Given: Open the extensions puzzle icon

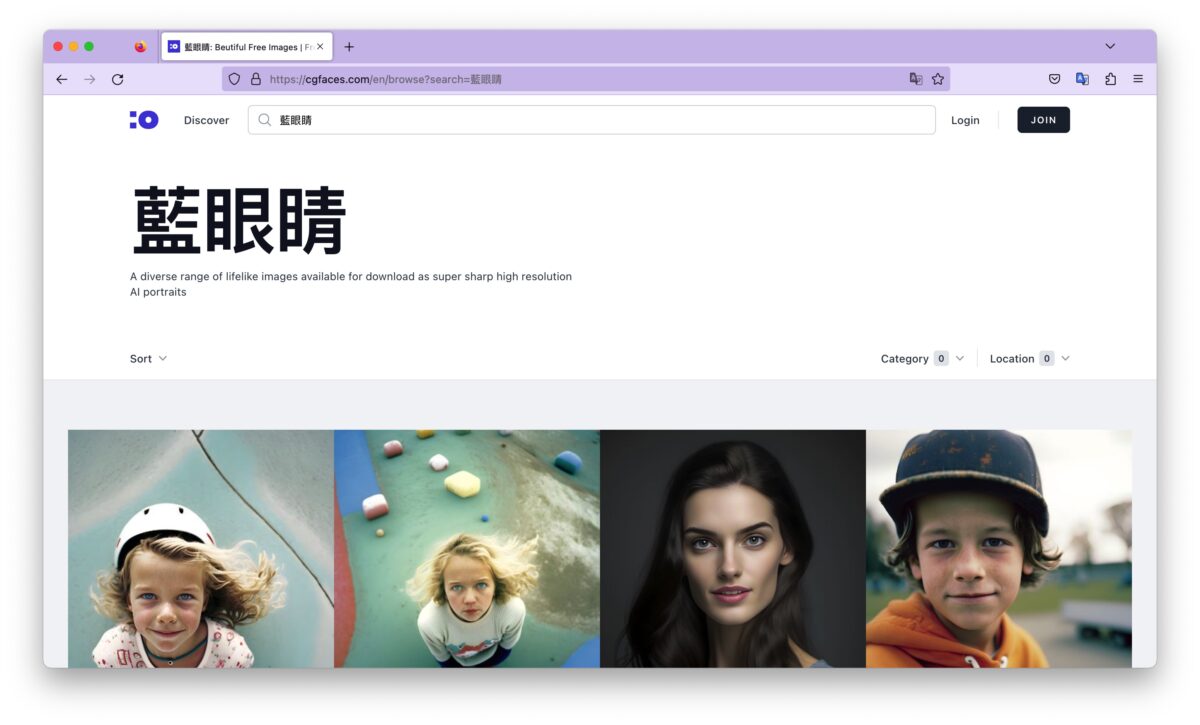Looking at the screenshot, I should [x=1110, y=79].
